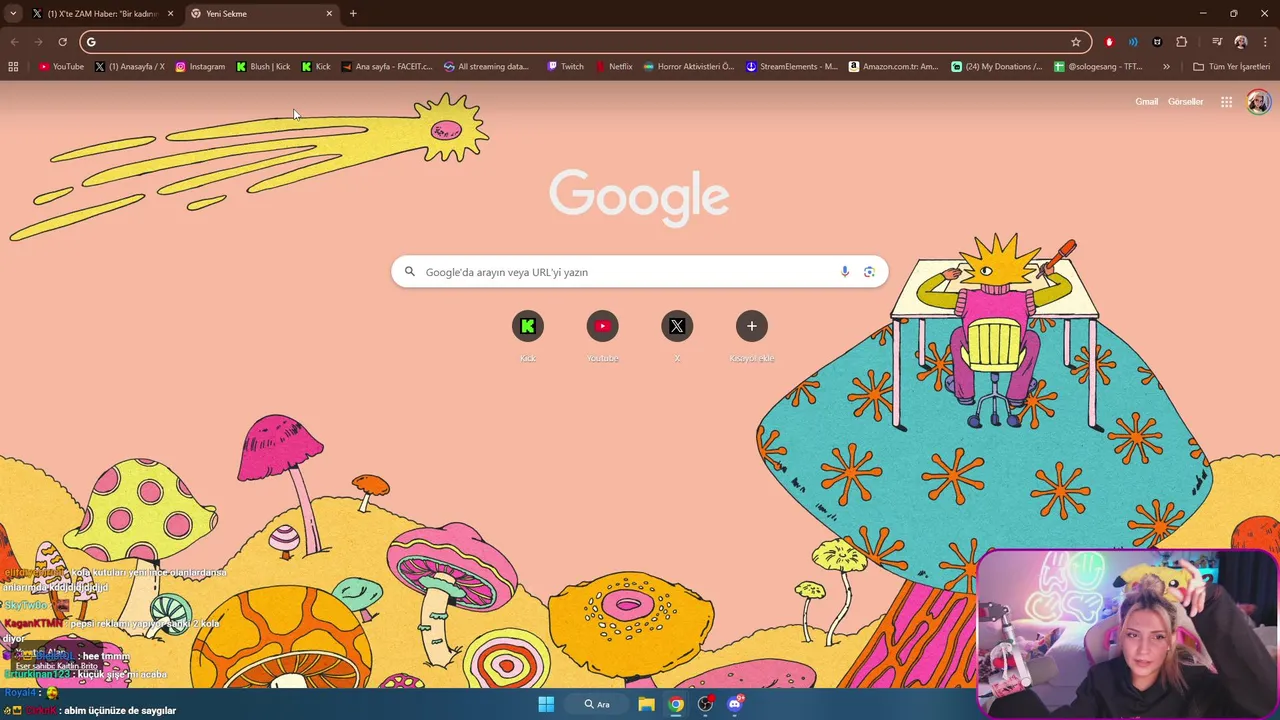Open the YouTube bookmark
This screenshot has width=1280, height=720.
tap(61, 67)
